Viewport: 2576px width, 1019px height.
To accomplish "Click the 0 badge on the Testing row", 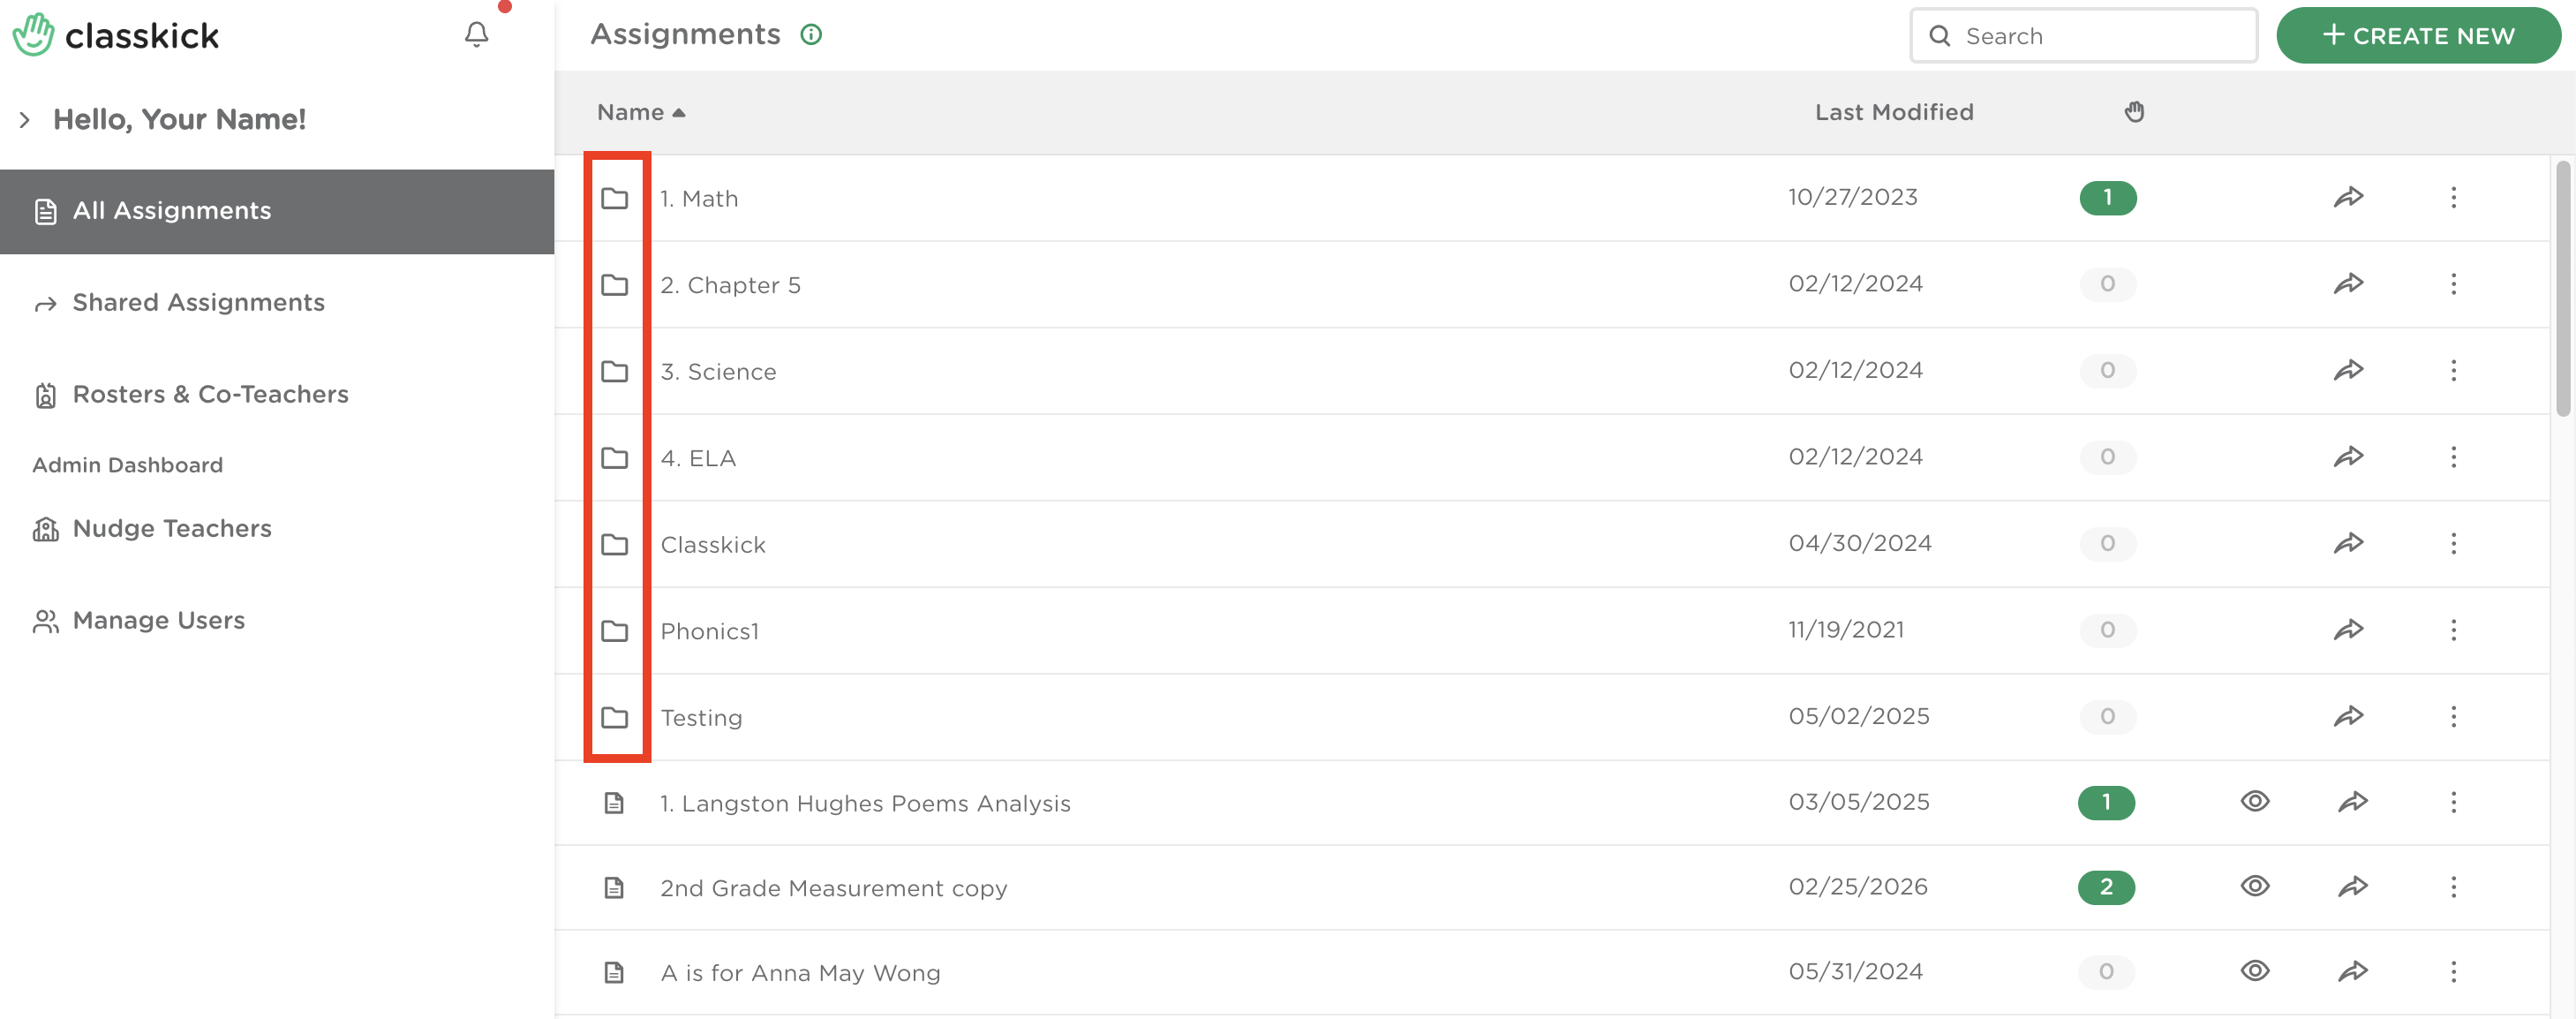I will [2108, 716].
